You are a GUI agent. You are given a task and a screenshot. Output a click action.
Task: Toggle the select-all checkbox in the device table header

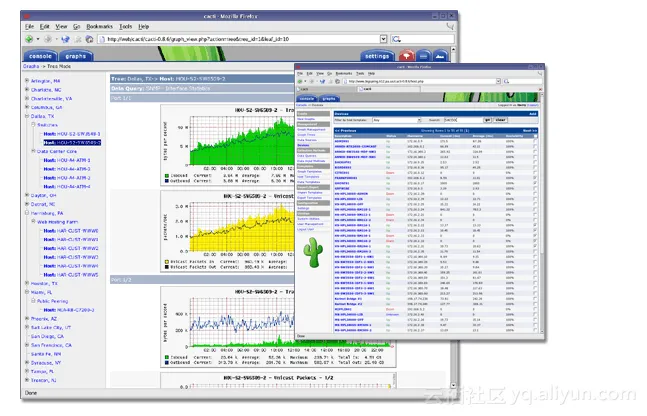click(535, 136)
